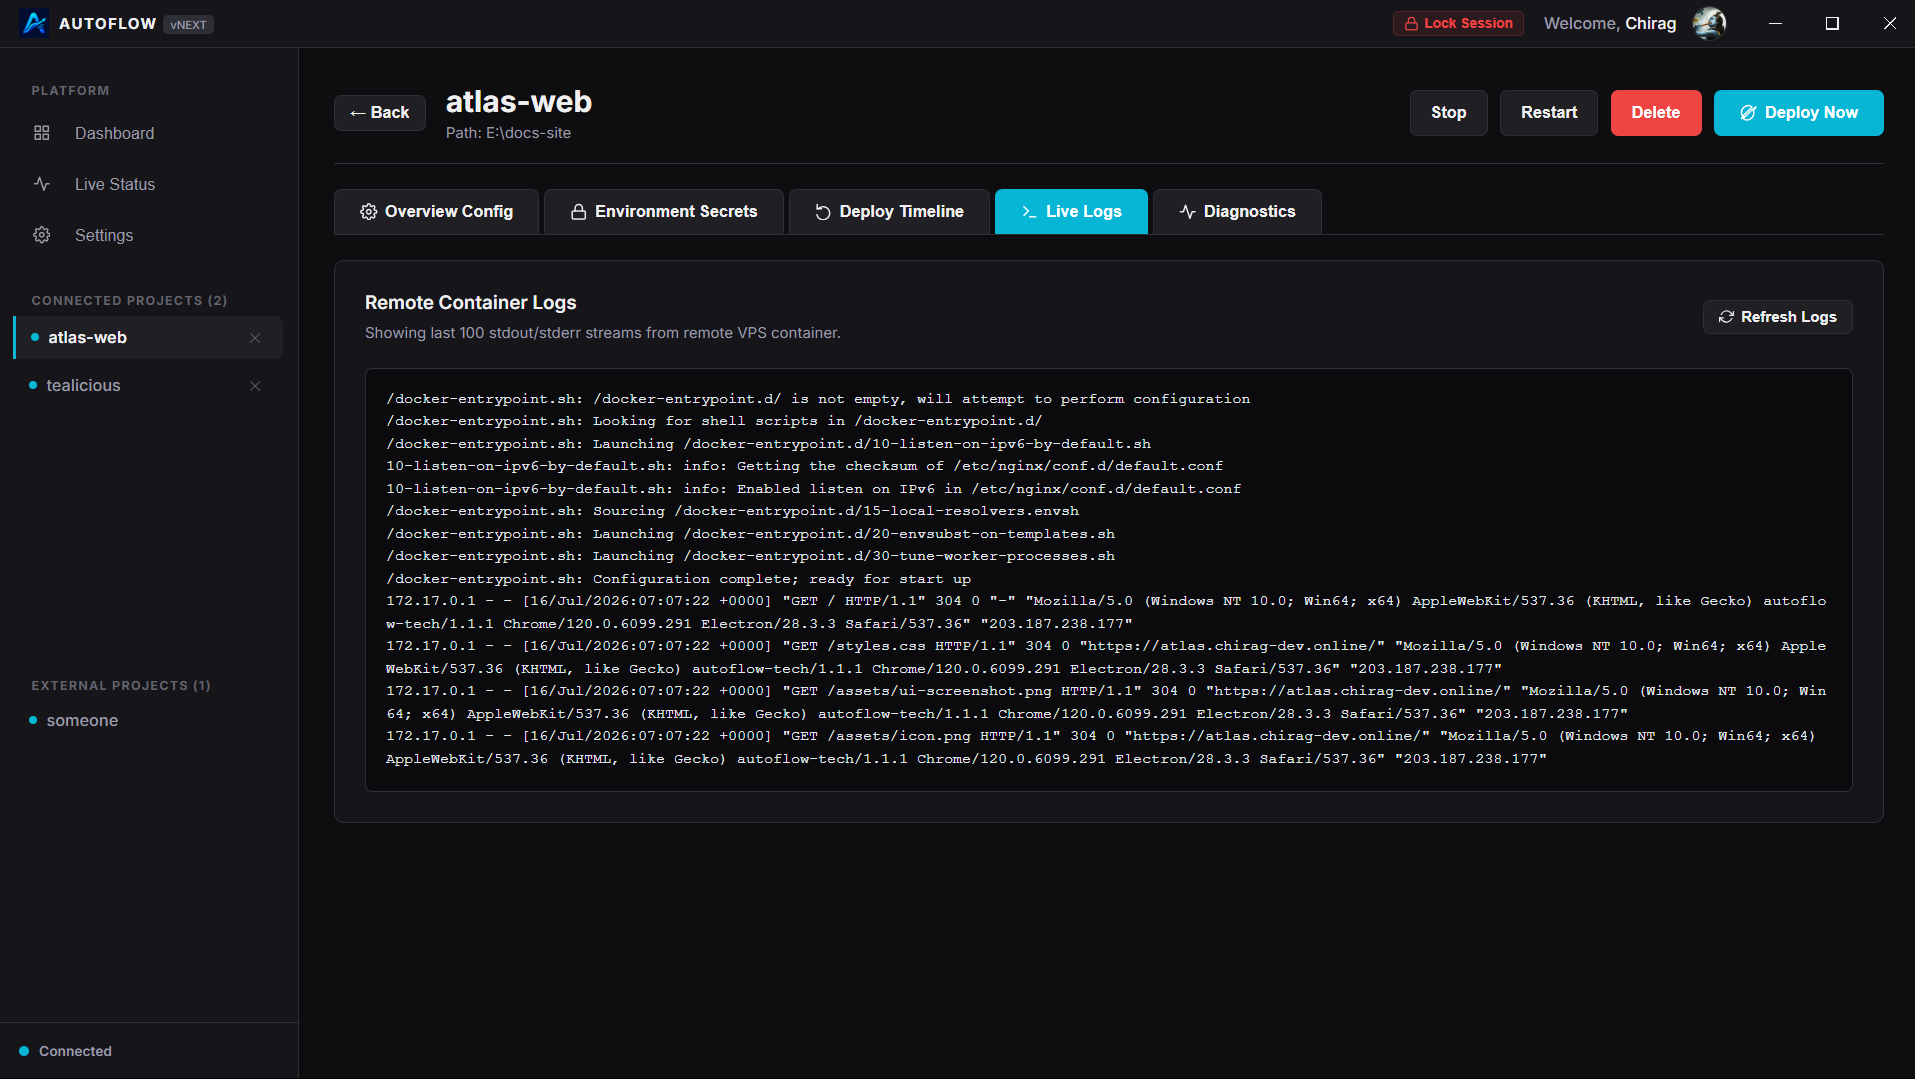1915x1079 pixels.
Task: Go back with the Back button
Action: tap(380, 113)
